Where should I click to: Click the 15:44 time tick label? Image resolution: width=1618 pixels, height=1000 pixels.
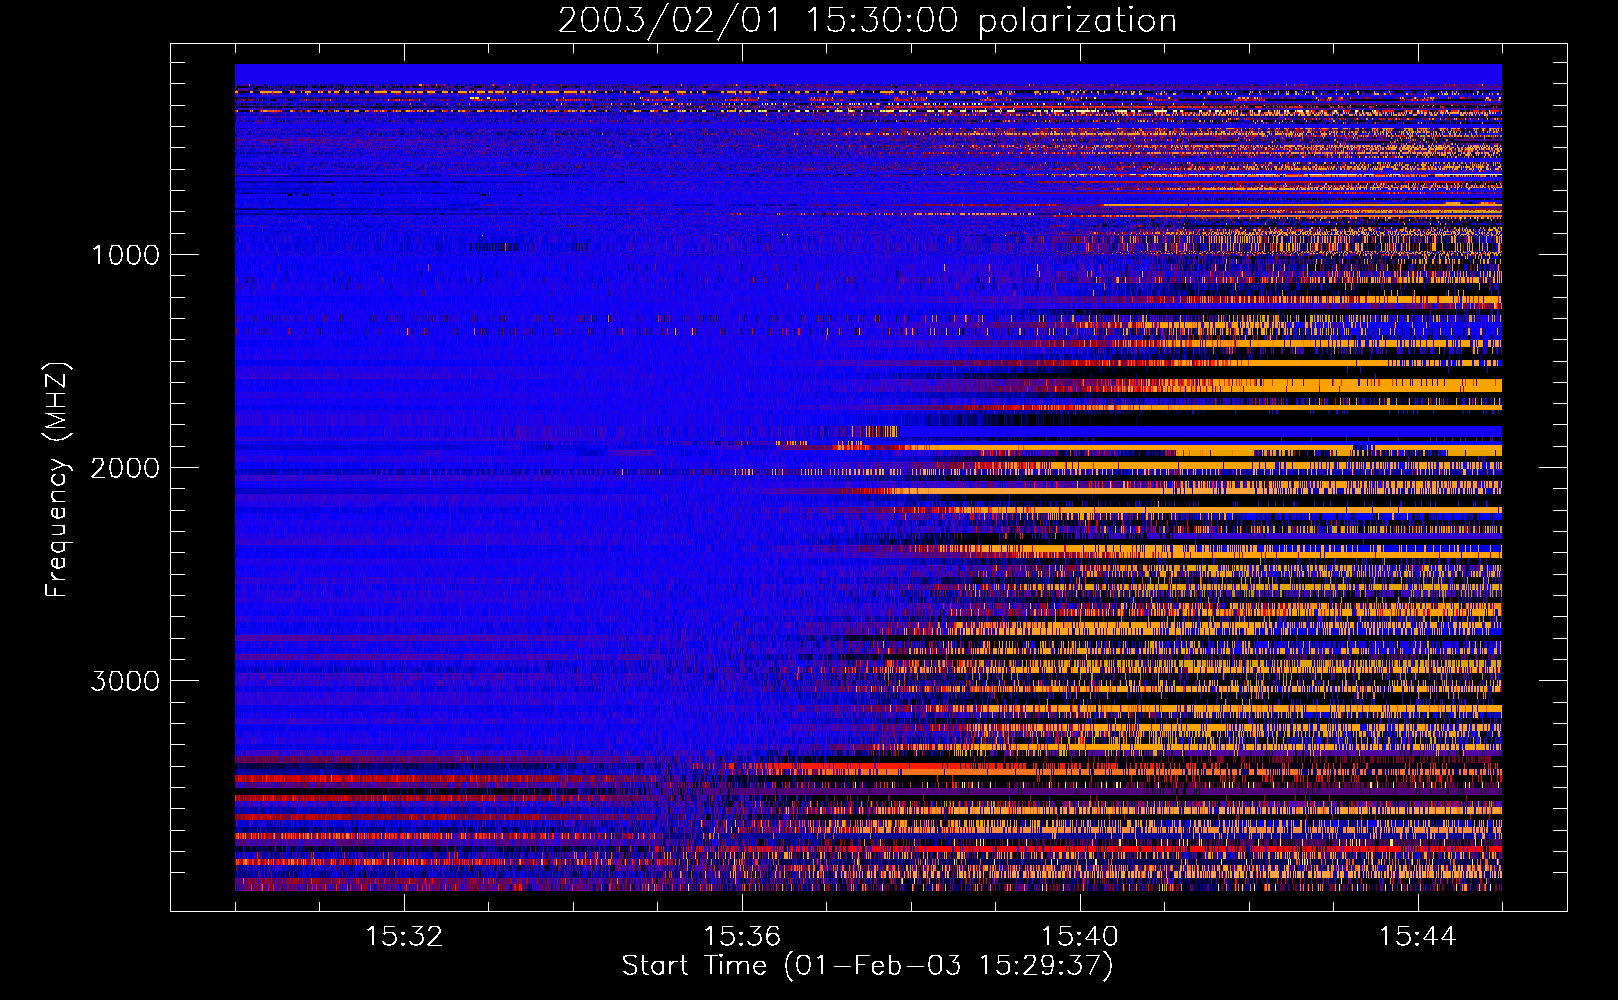tap(1417, 937)
